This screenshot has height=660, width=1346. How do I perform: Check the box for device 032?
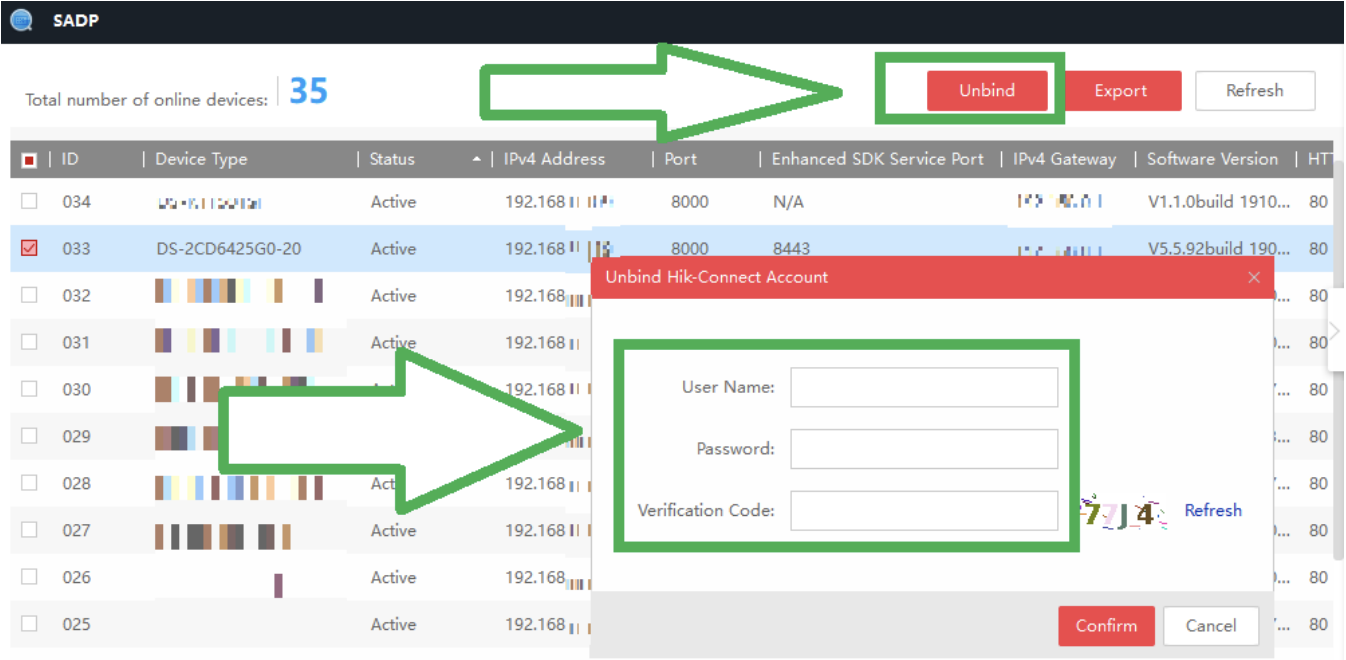coord(29,295)
